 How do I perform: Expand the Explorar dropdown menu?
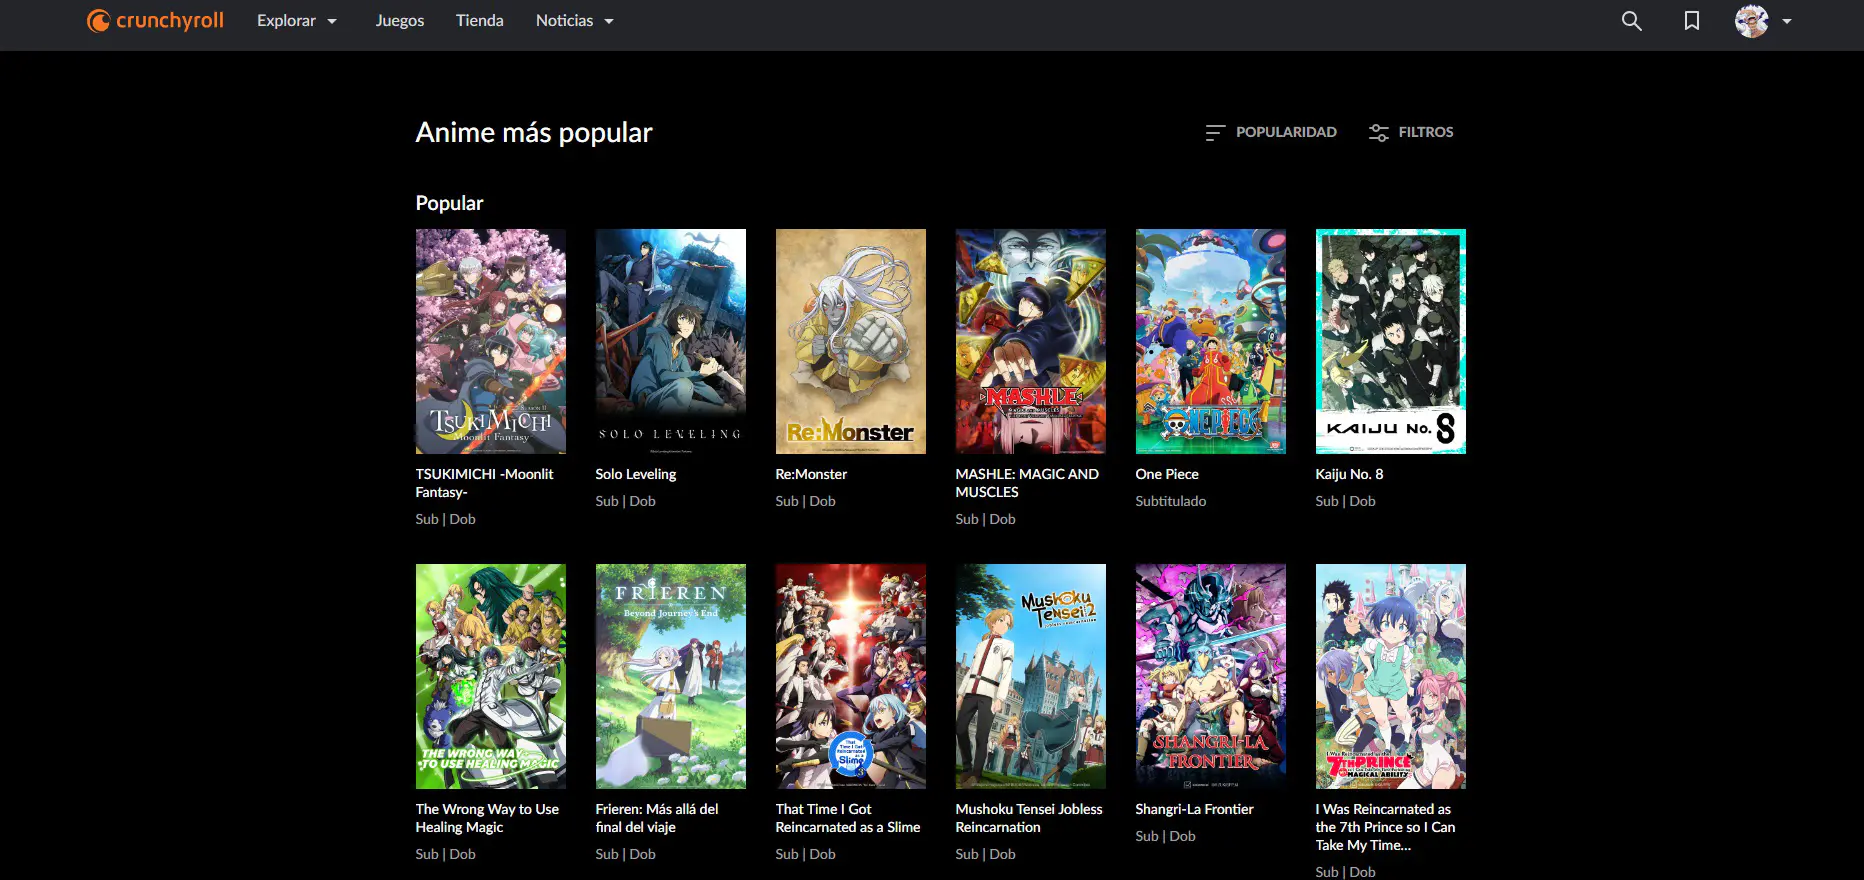[x=297, y=21]
